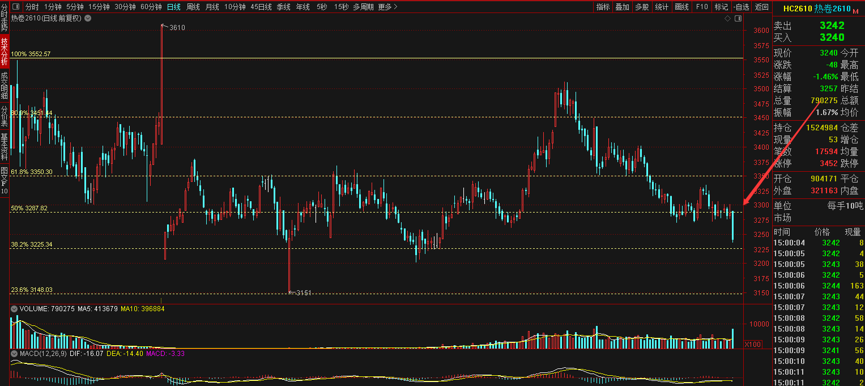Click the 买入 price 3240

pyautogui.click(x=832, y=37)
